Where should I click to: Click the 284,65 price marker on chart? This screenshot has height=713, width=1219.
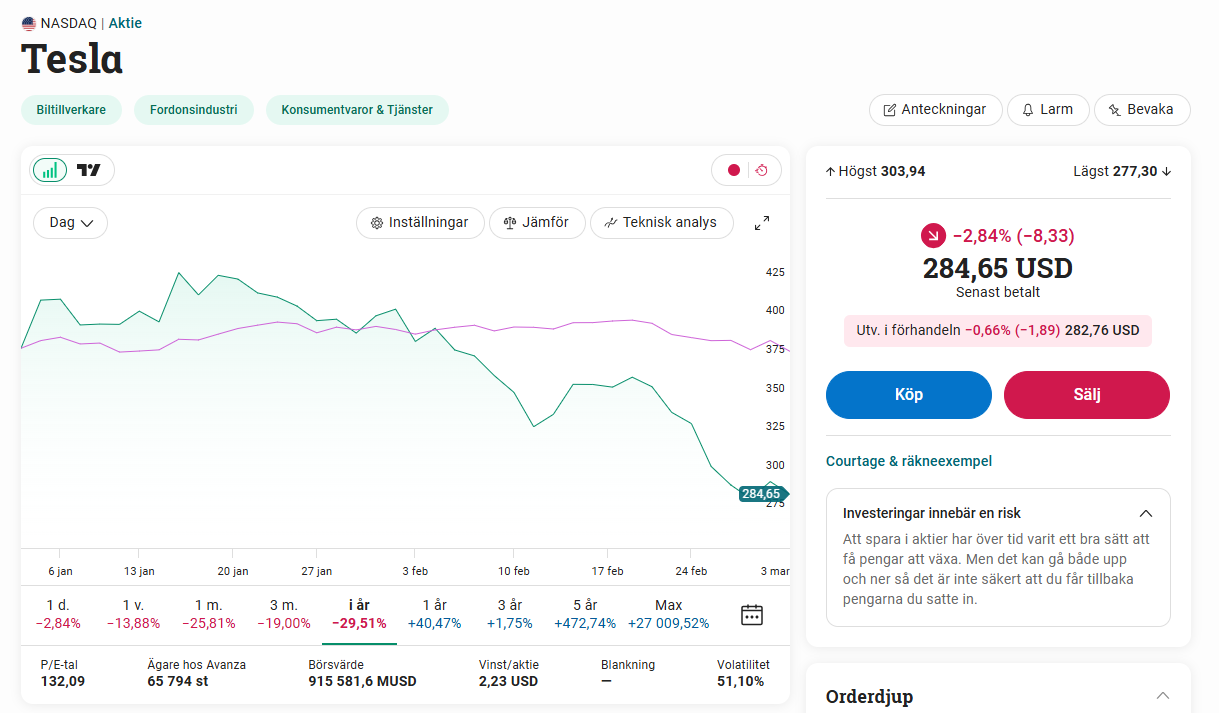point(763,494)
